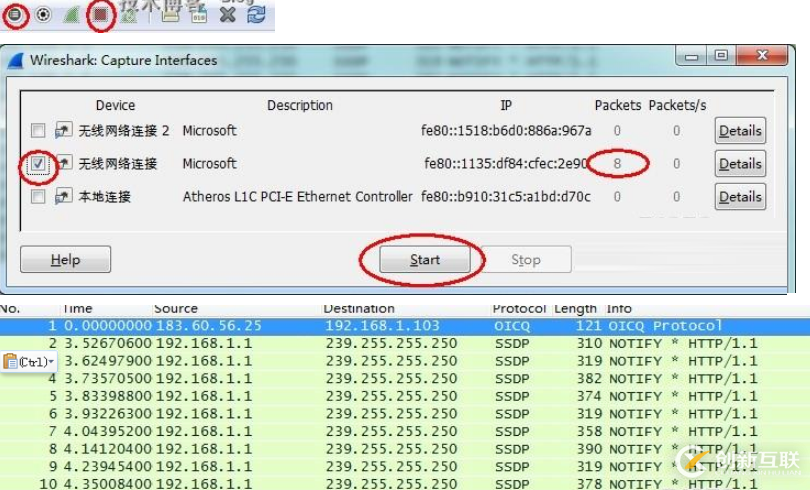Image resolution: width=810 pixels, height=490 pixels.
Task: Select the SSDP packet of length 374
Action: [405, 396]
